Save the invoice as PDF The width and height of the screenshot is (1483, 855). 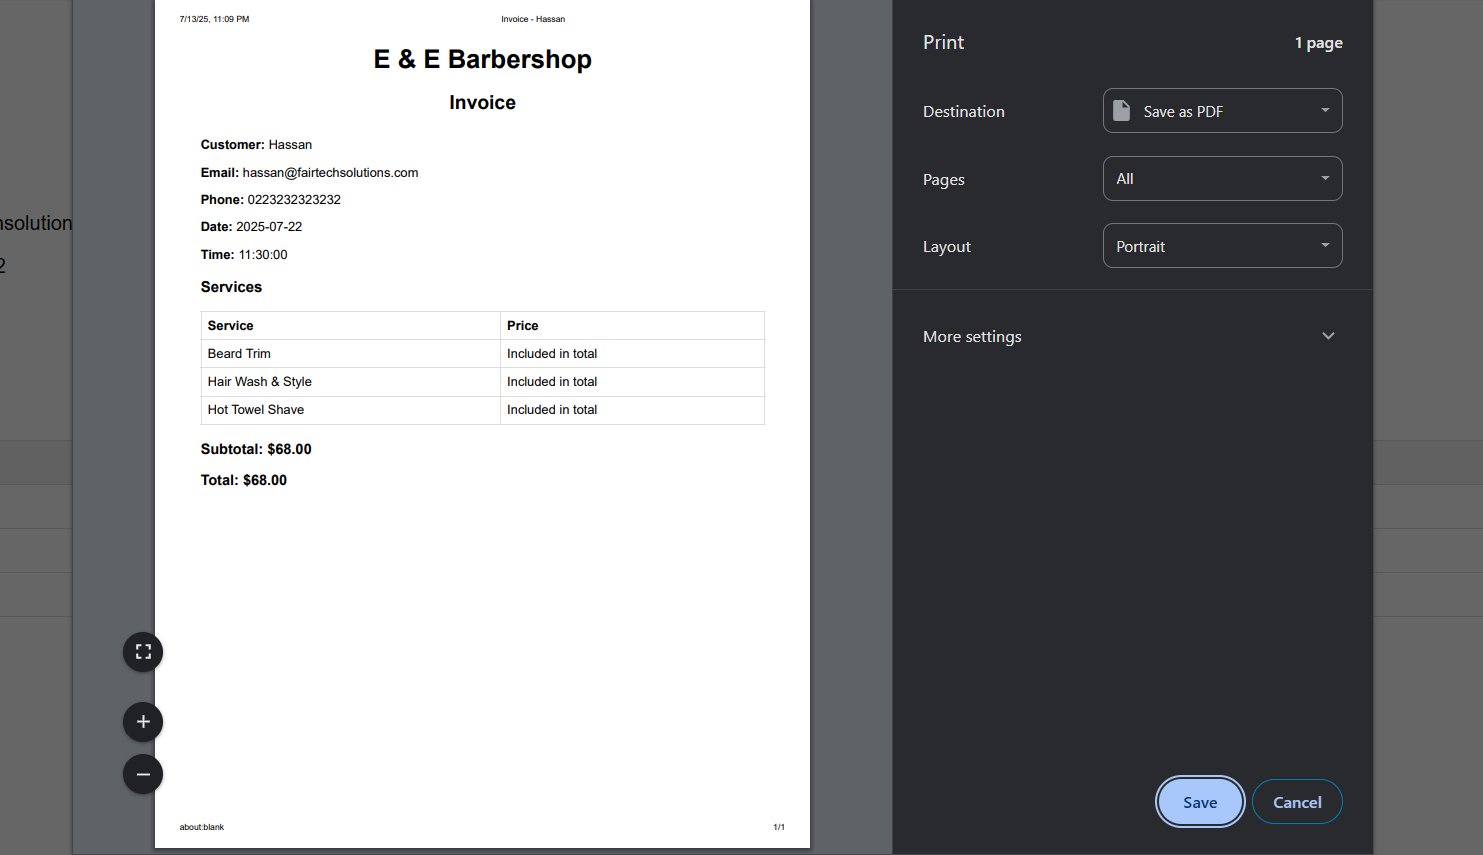pyautogui.click(x=1200, y=801)
